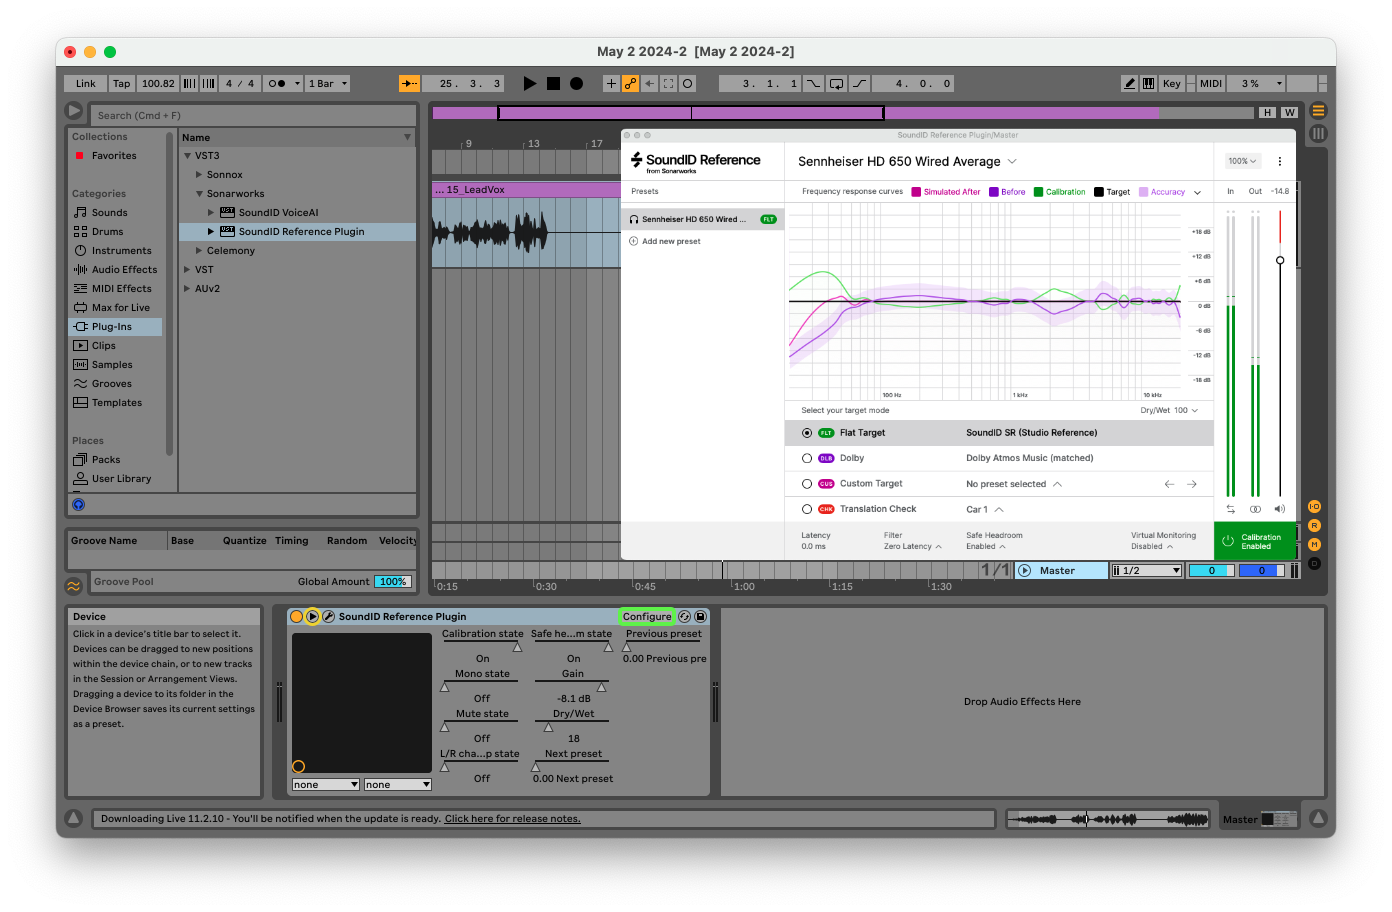
Task: Toggle the mono icon under the meters
Action: pyautogui.click(x=1255, y=509)
